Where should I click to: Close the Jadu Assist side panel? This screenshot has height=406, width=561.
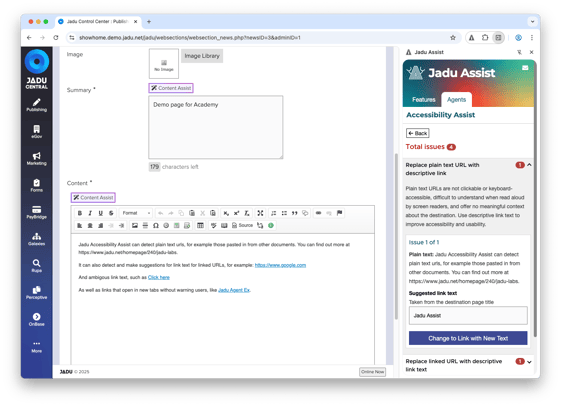coord(532,52)
